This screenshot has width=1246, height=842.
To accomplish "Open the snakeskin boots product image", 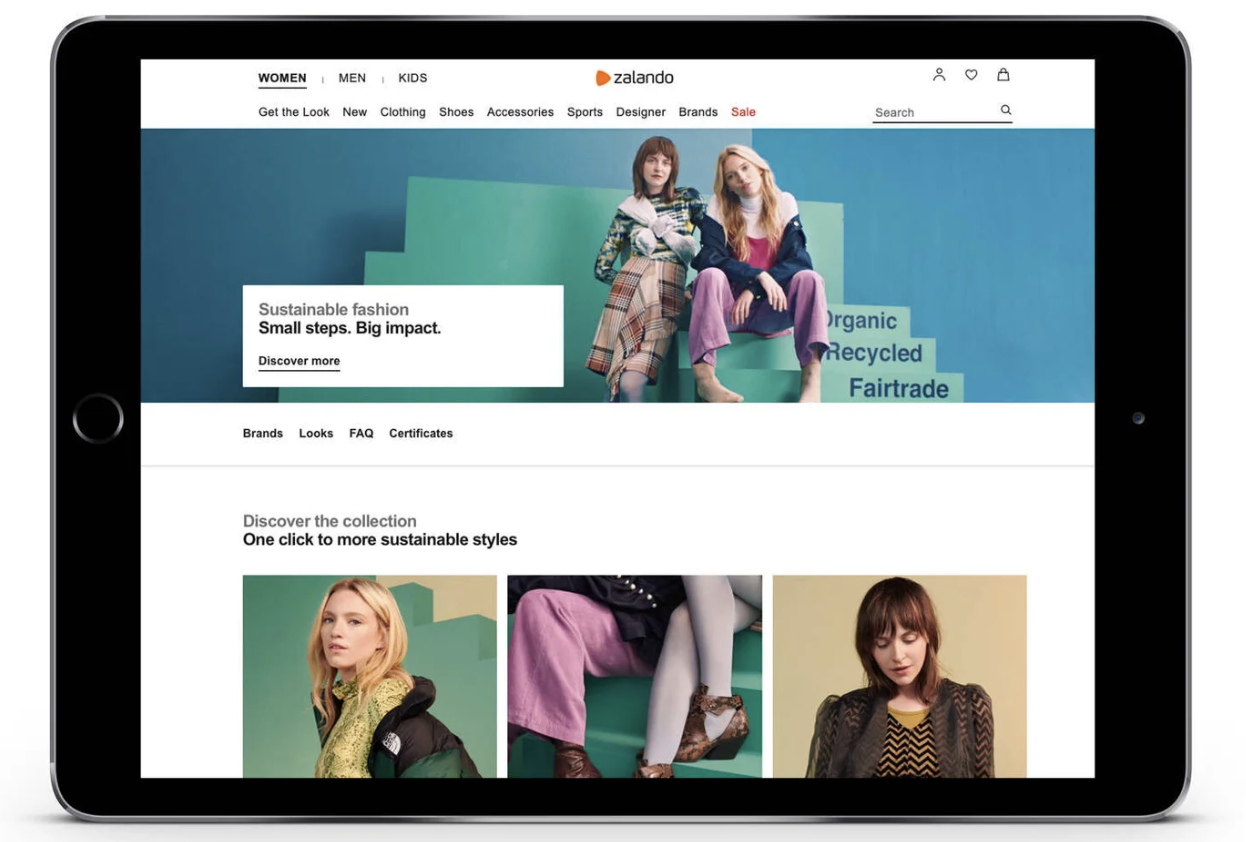I will coord(635,676).
